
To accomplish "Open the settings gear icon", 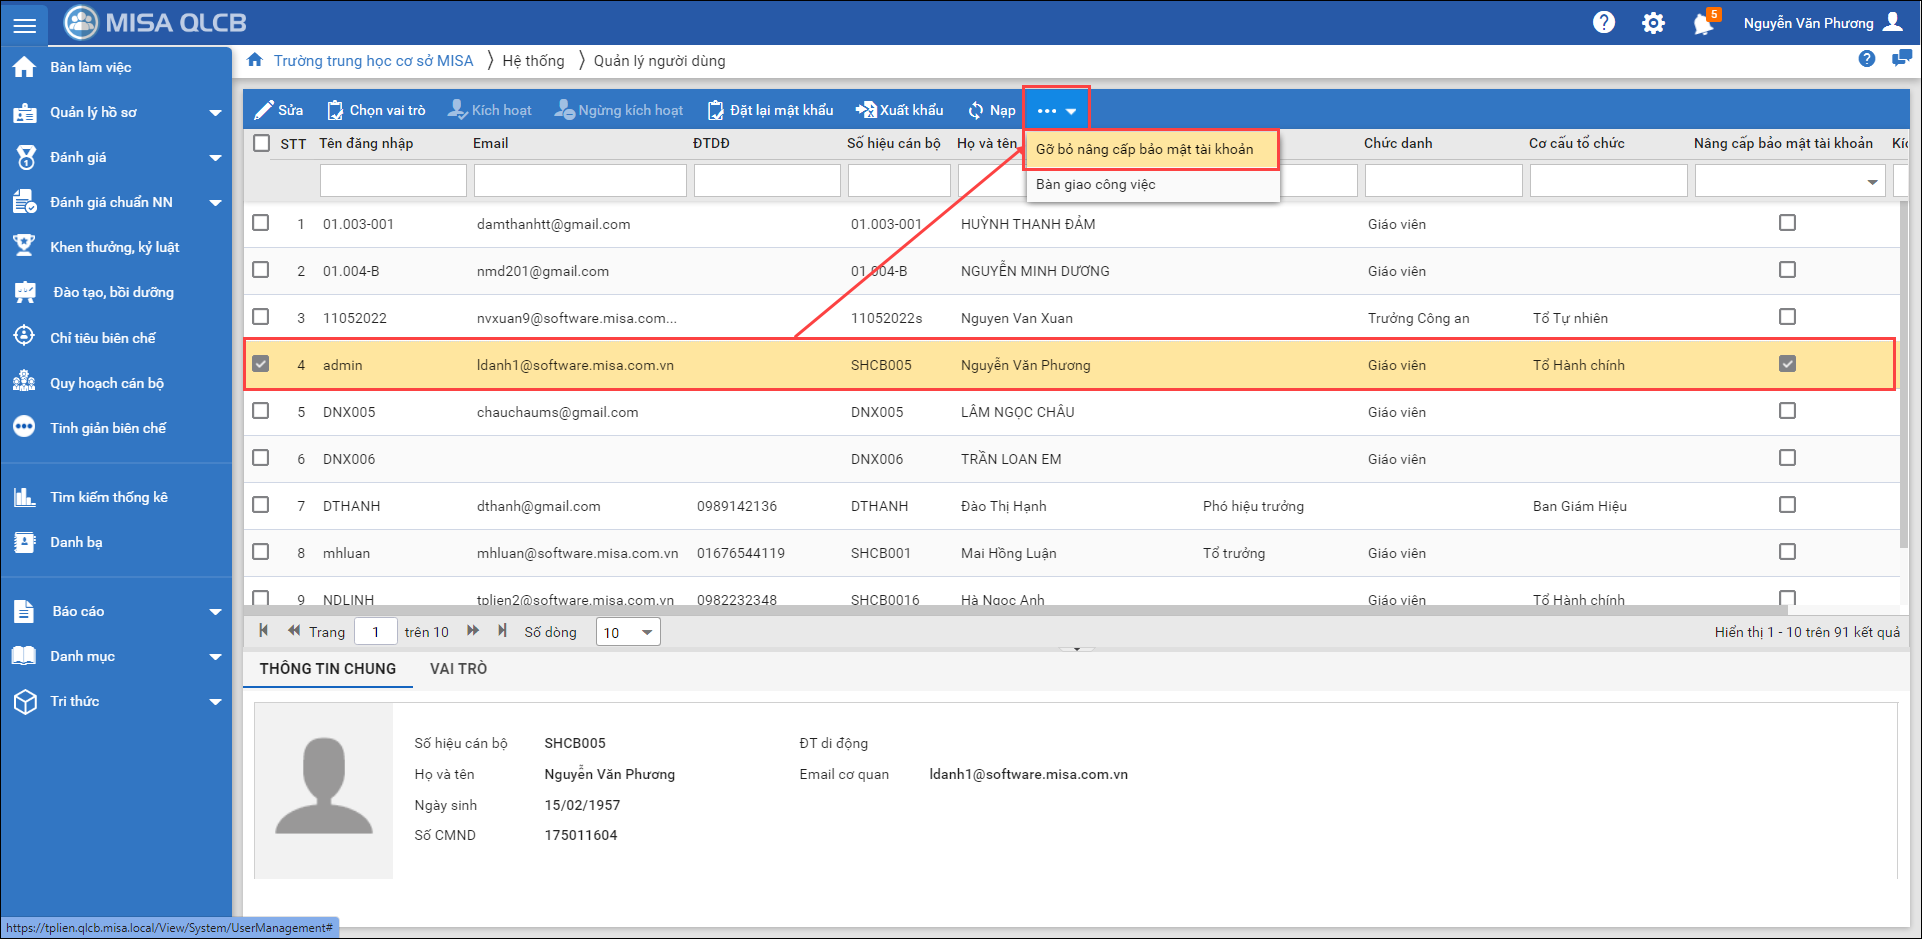I will click(x=1653, y=23).
